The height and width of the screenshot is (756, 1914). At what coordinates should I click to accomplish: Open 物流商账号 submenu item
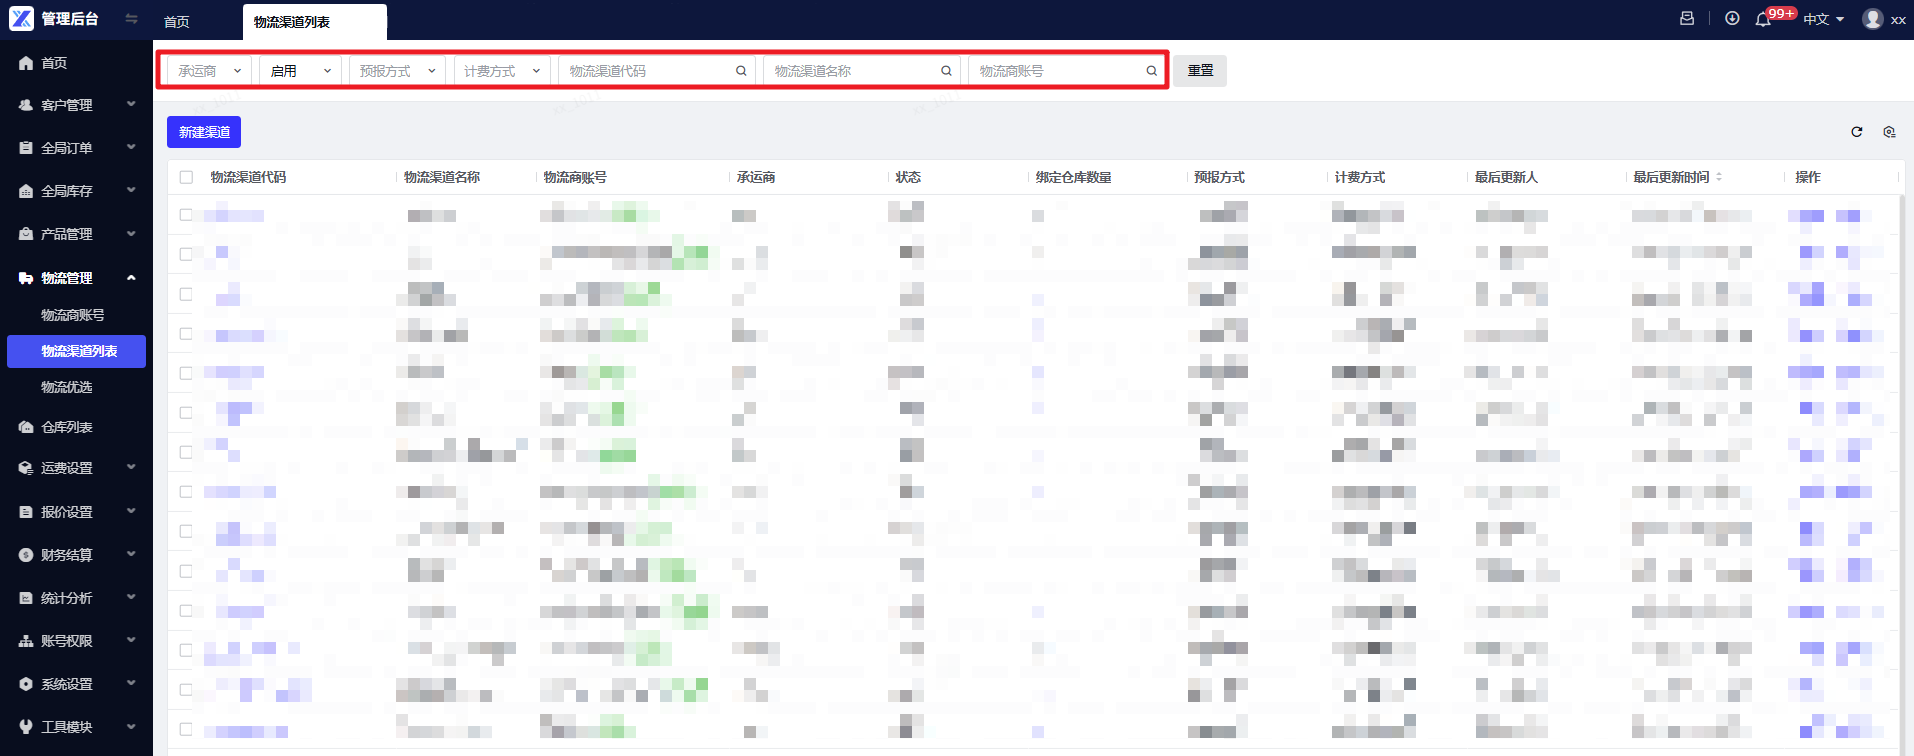(x=72, y=315)
